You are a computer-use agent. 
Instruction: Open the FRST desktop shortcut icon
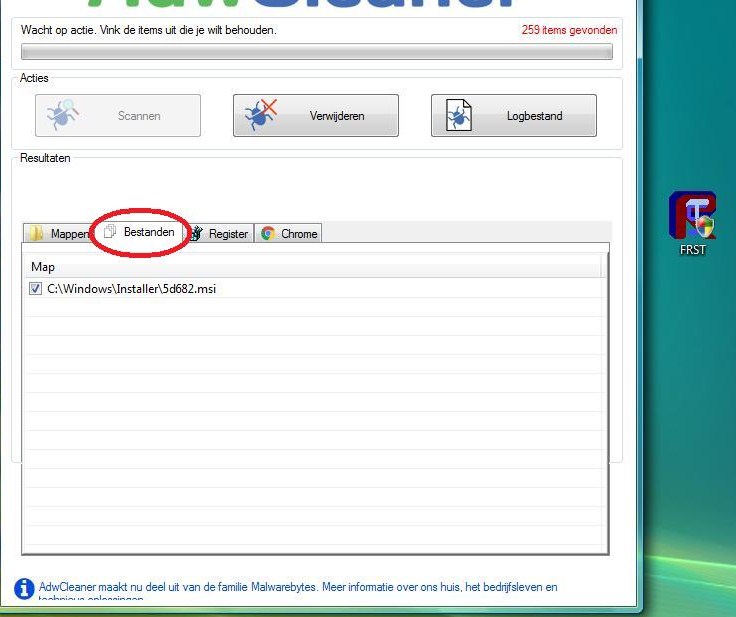692,215
